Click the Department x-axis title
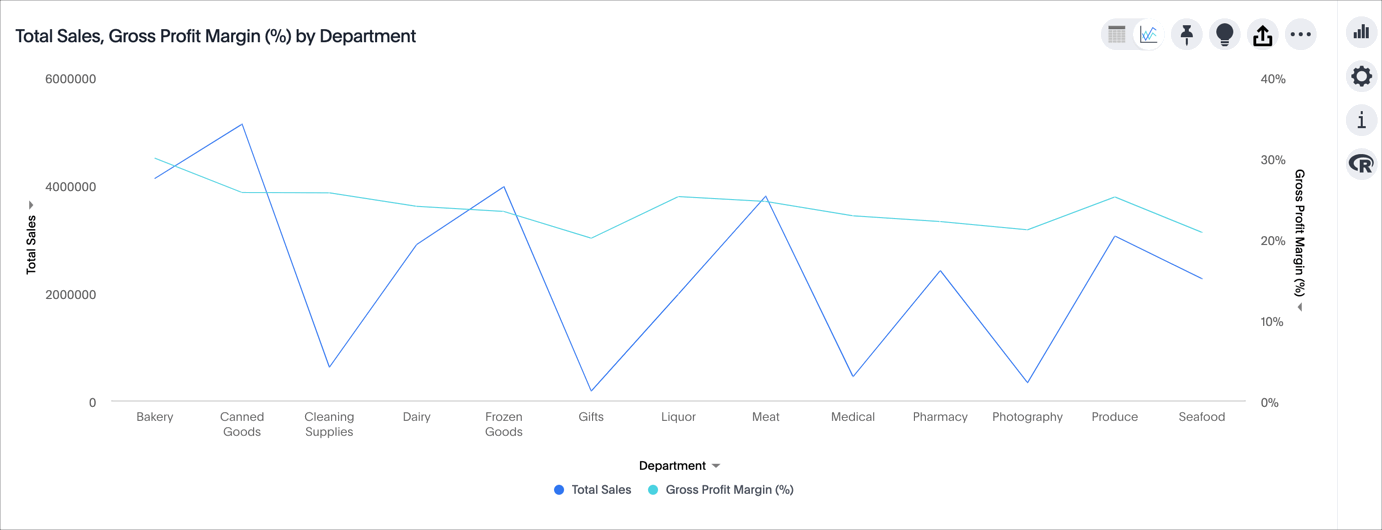 point(672,466)
